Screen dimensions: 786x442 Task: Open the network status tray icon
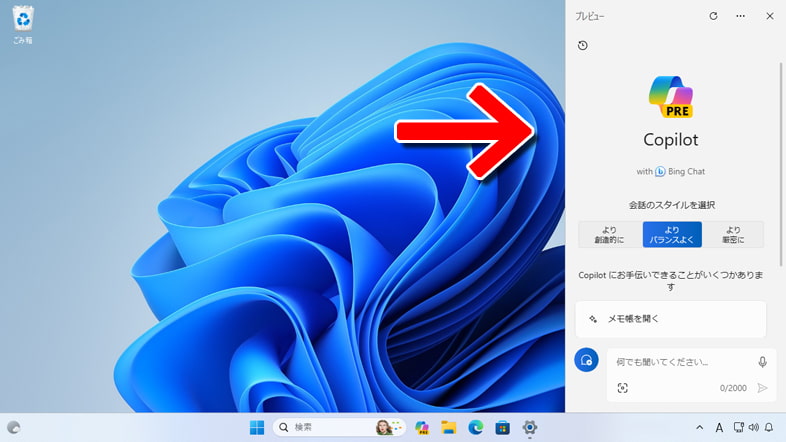[x=738, y=427]
